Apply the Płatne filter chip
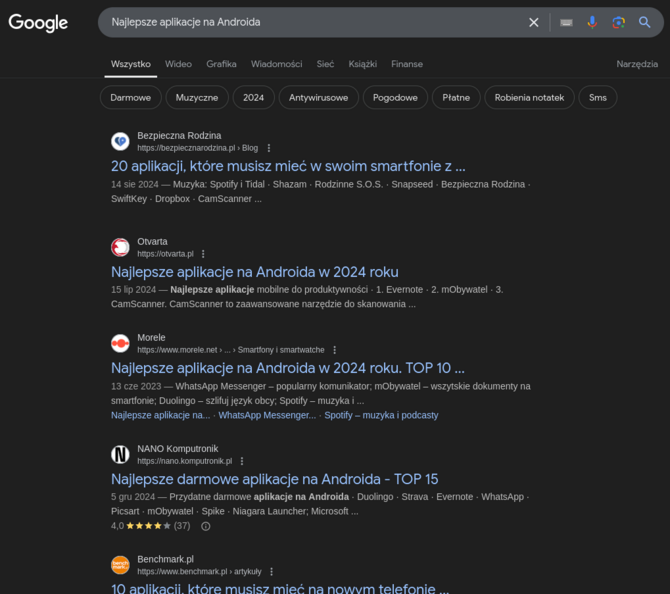This screenshot has width=670, height=594. coord(456,97)
